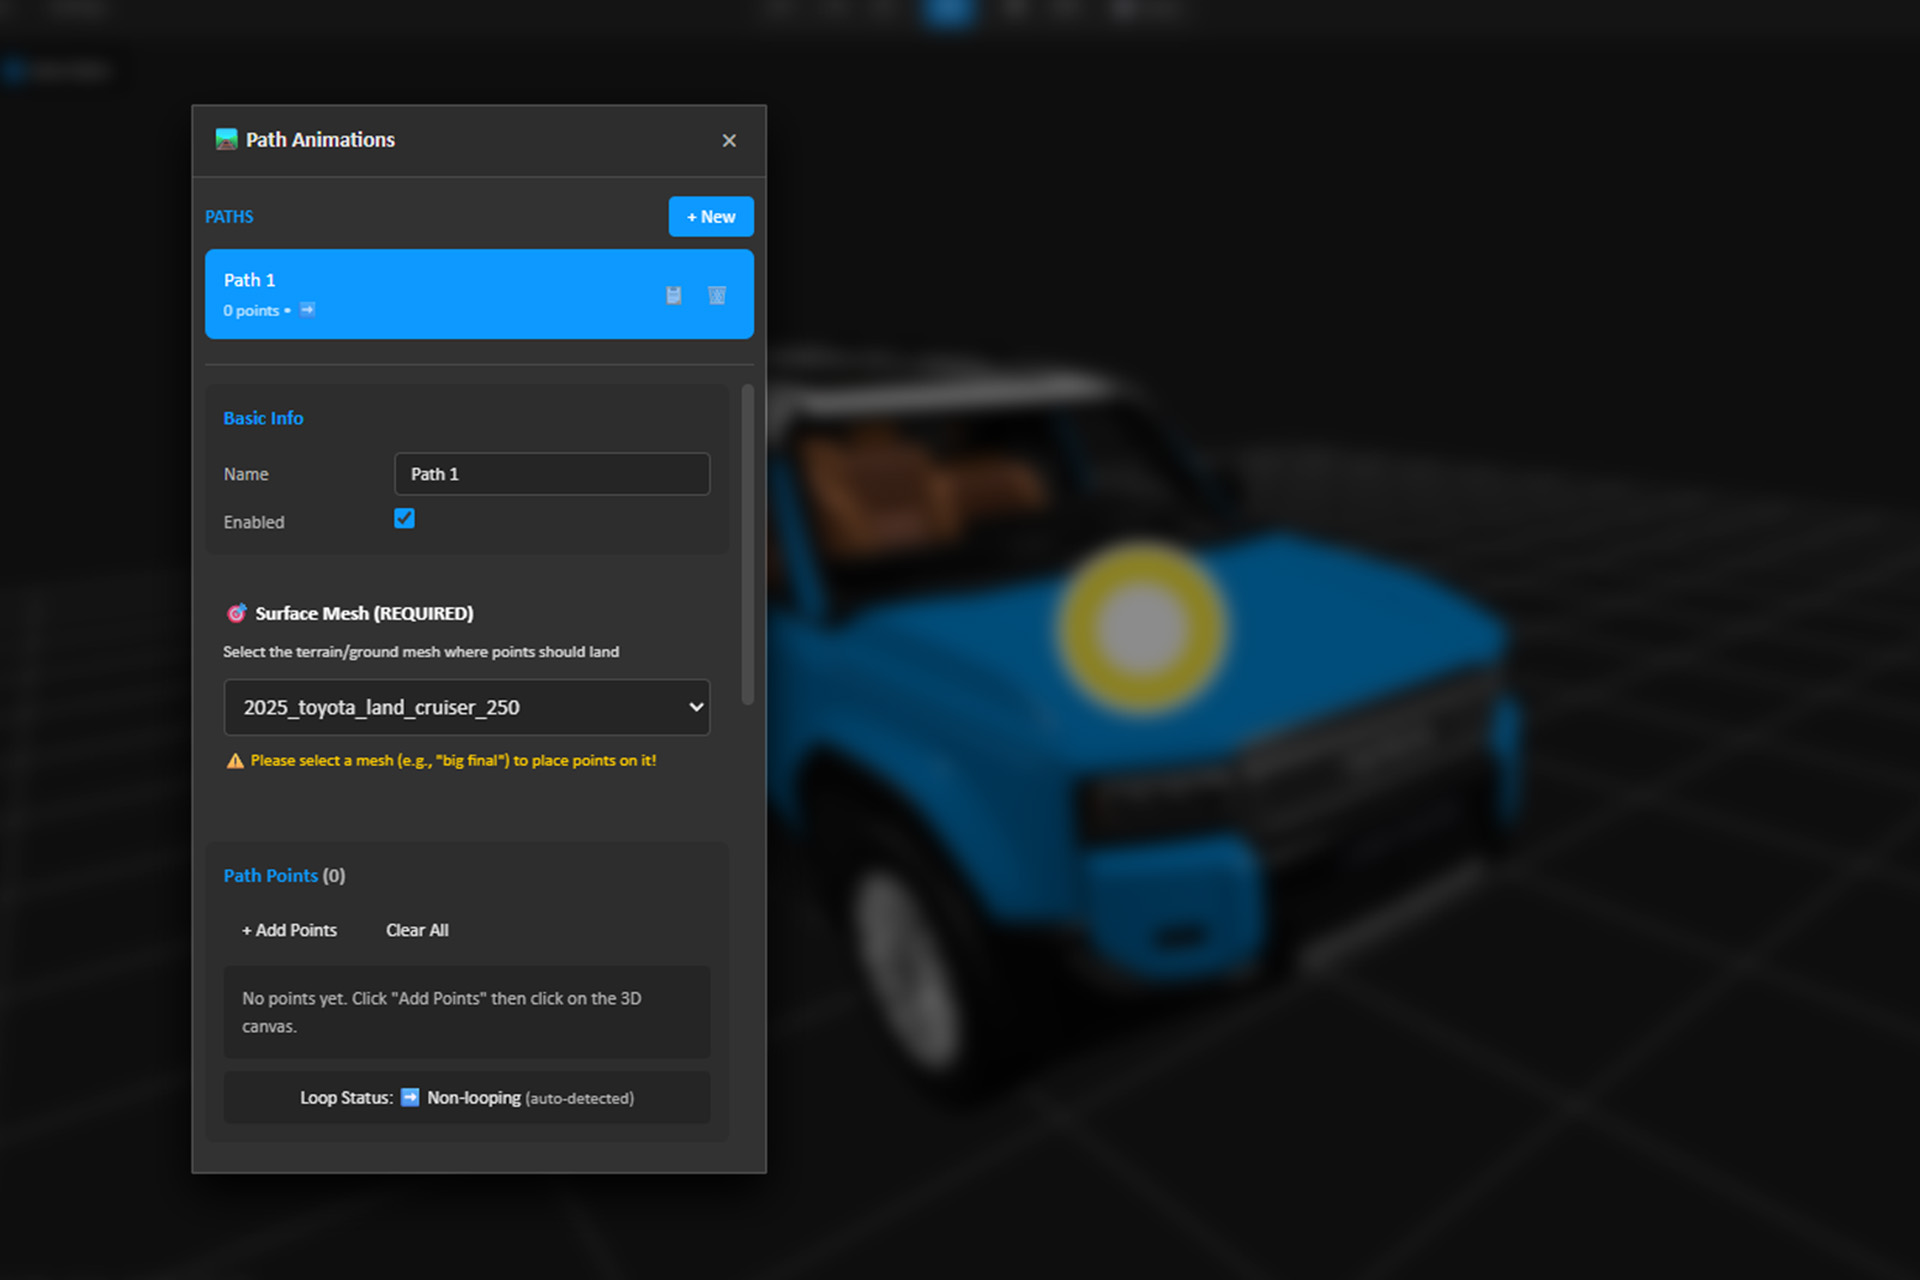1920x1280 pixels.
Task: Open the Surface Mesh dropdown
Action: pos(467,707)
